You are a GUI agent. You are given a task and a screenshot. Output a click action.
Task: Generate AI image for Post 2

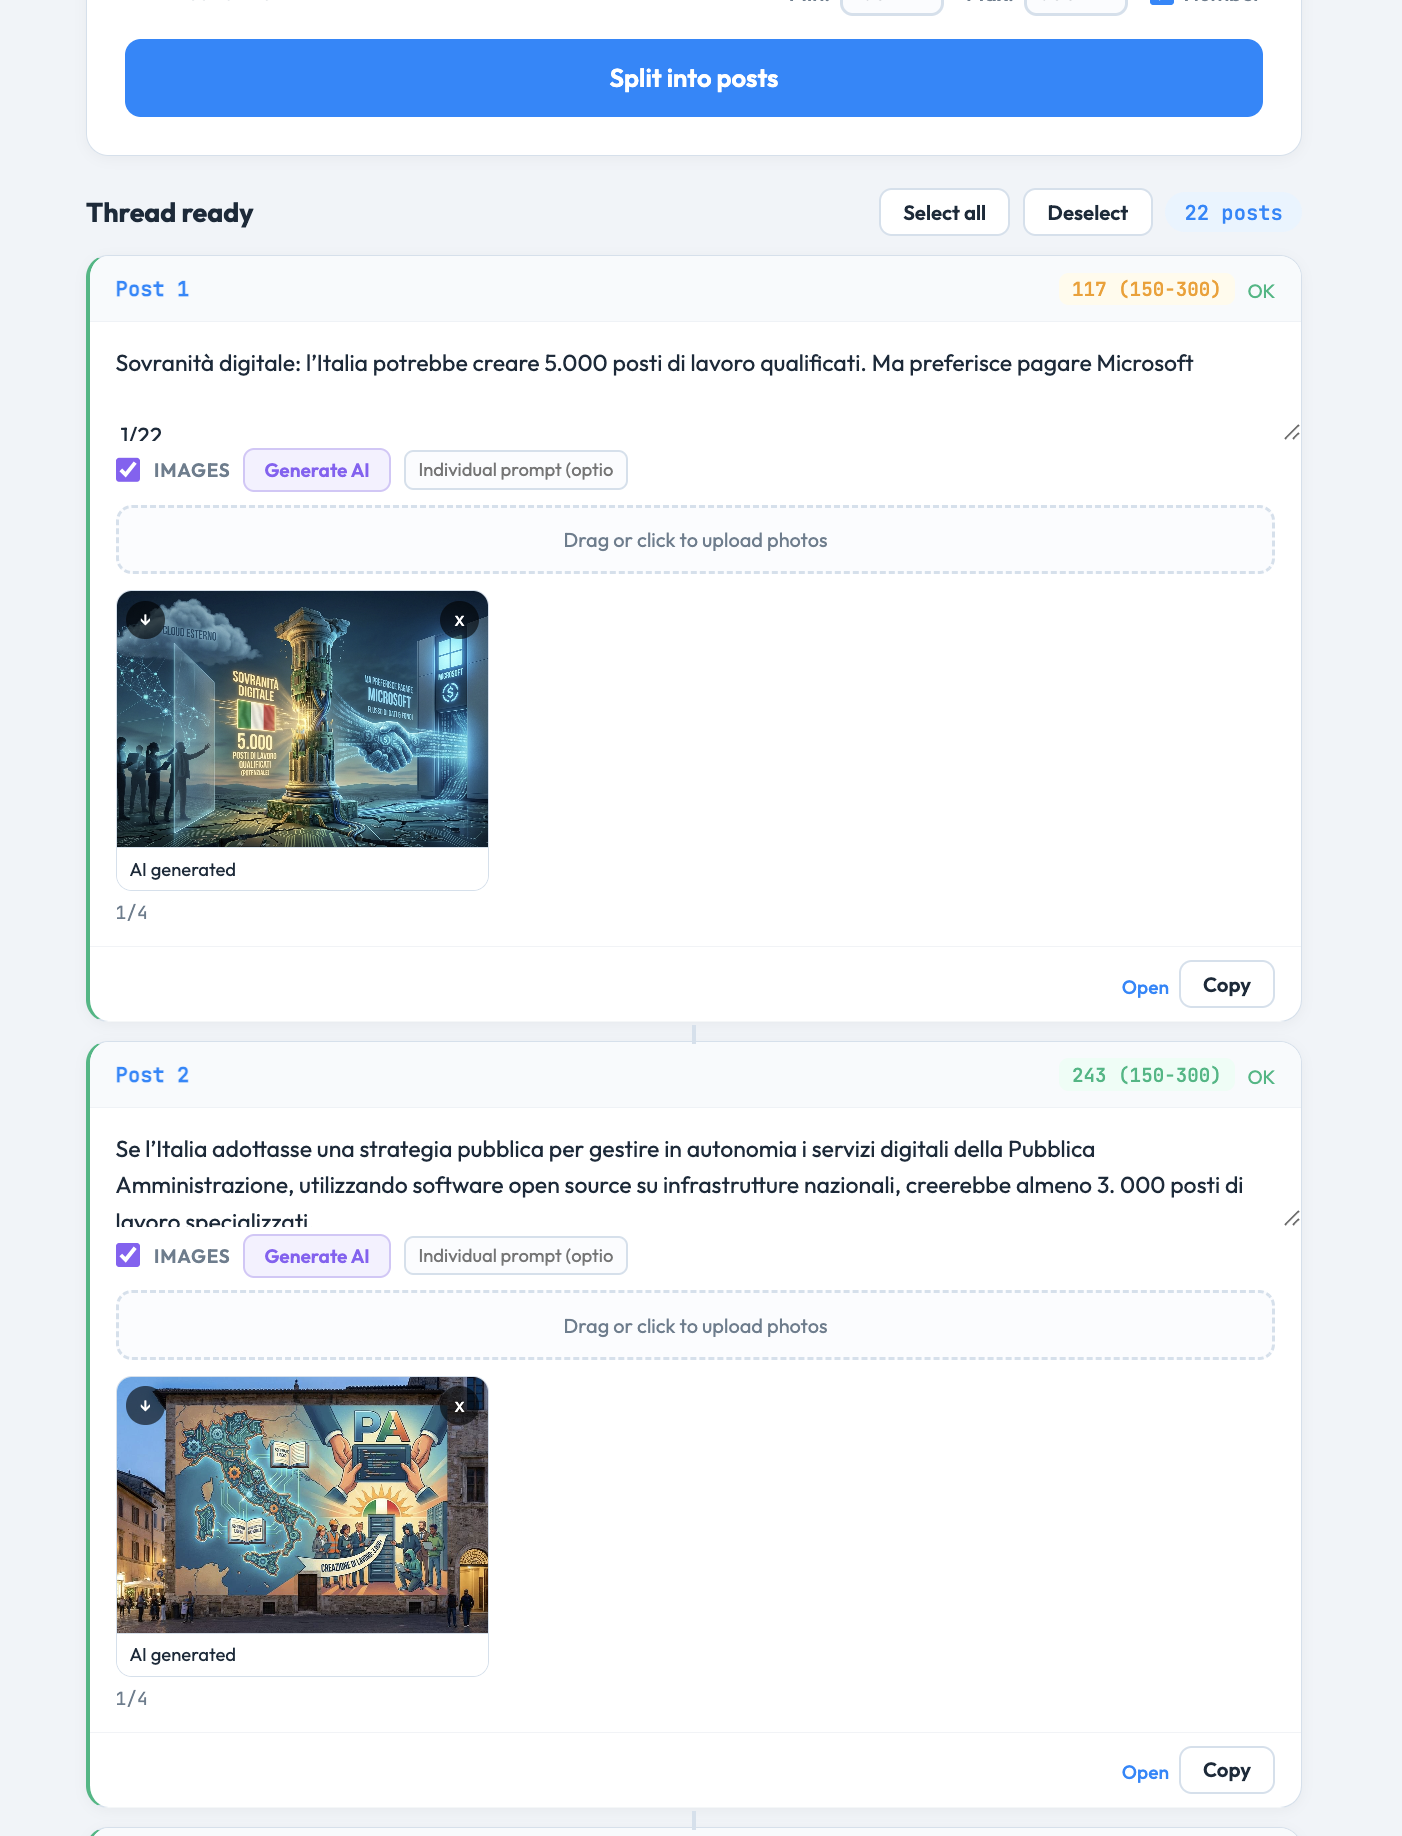tap(317, 1256)
